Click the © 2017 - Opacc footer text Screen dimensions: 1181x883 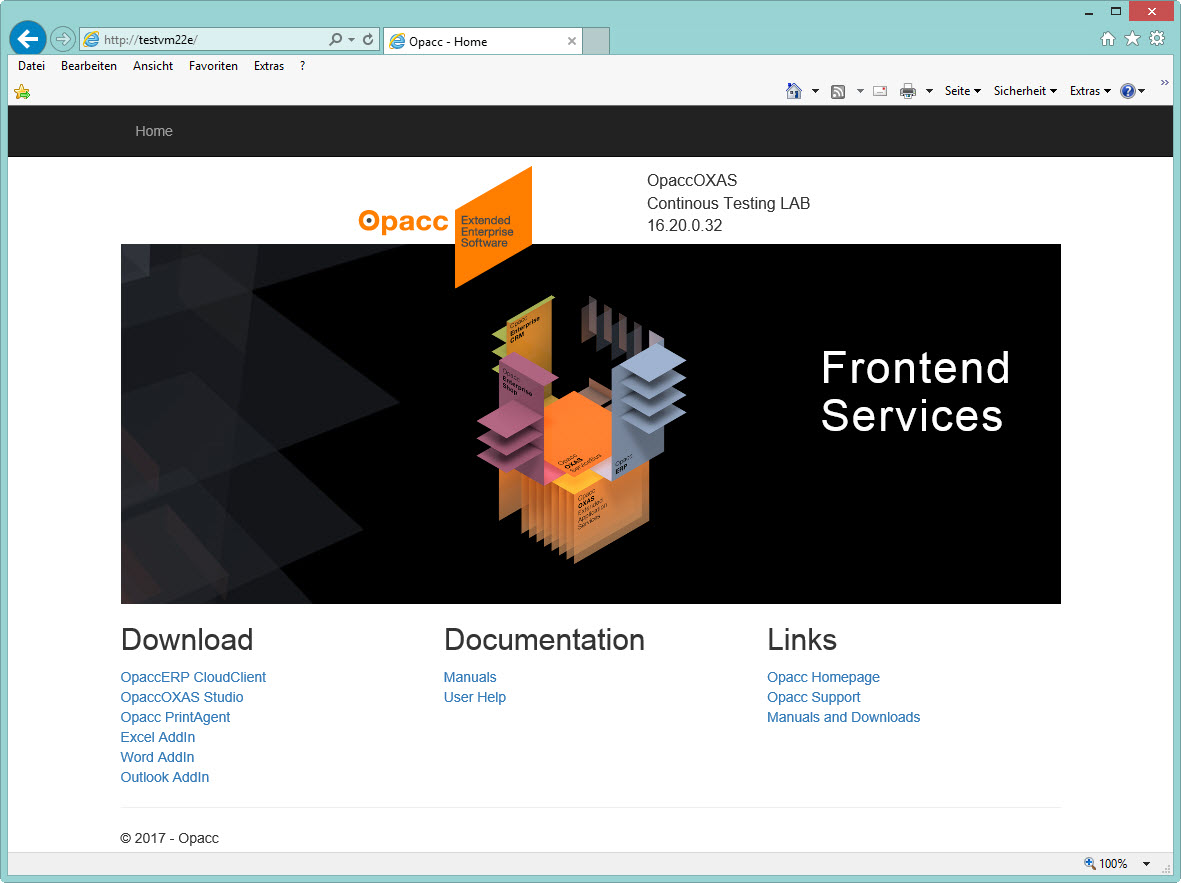click(x=169, y=838)
